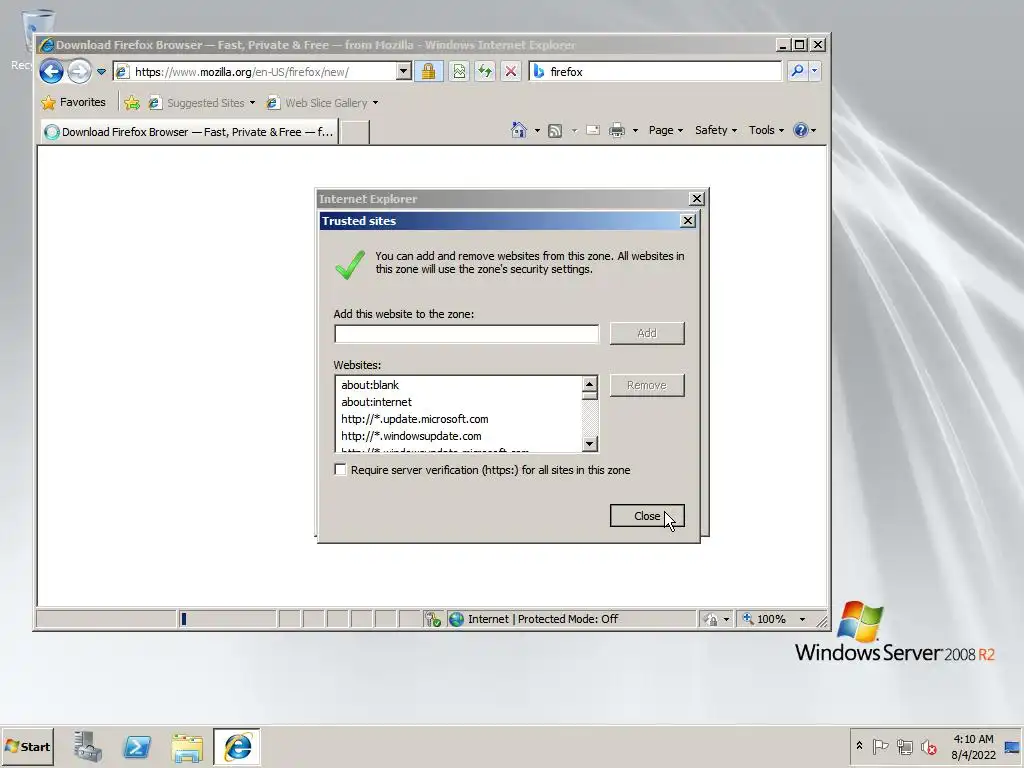Expand the zoom level dropdown arrow
The width and height of the screenshot is (1024, 768).
tap(803, 620)
